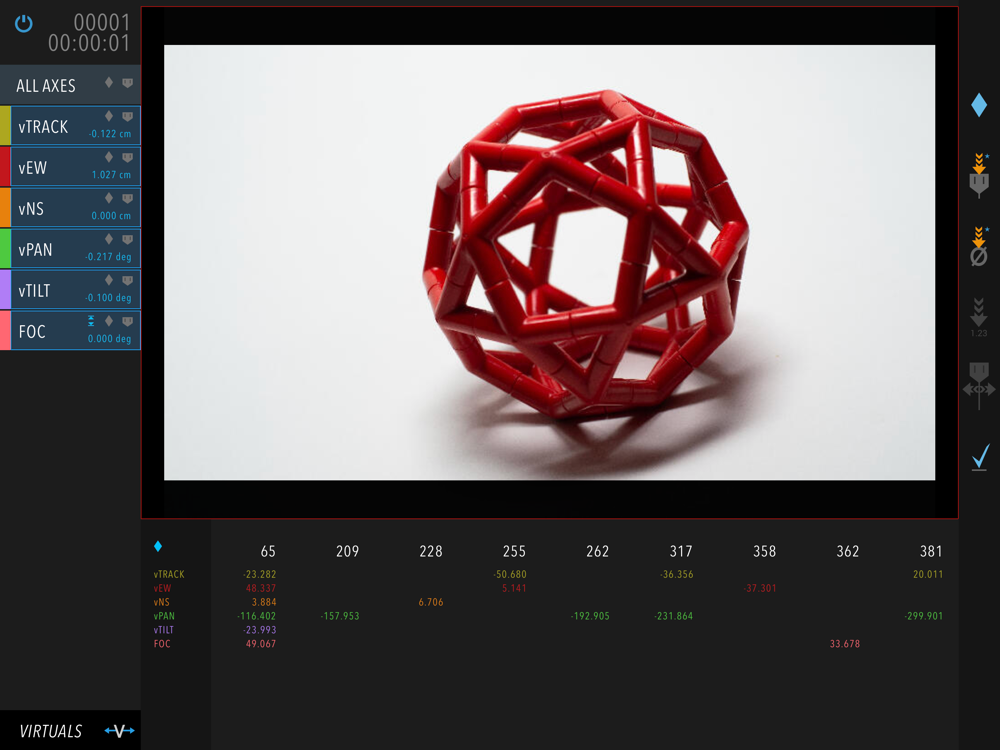Click the camera preview image
1000x750 pixels.
click(550, 262)
